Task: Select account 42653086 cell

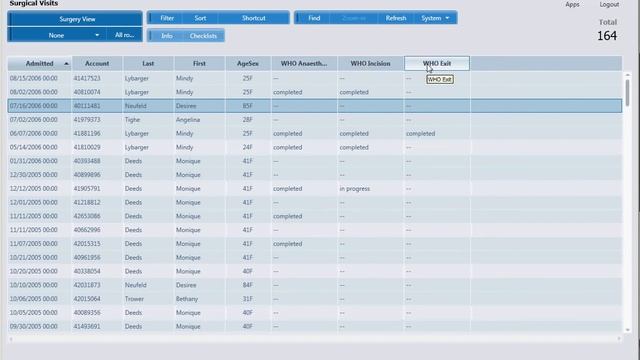Action: [97, 216]
